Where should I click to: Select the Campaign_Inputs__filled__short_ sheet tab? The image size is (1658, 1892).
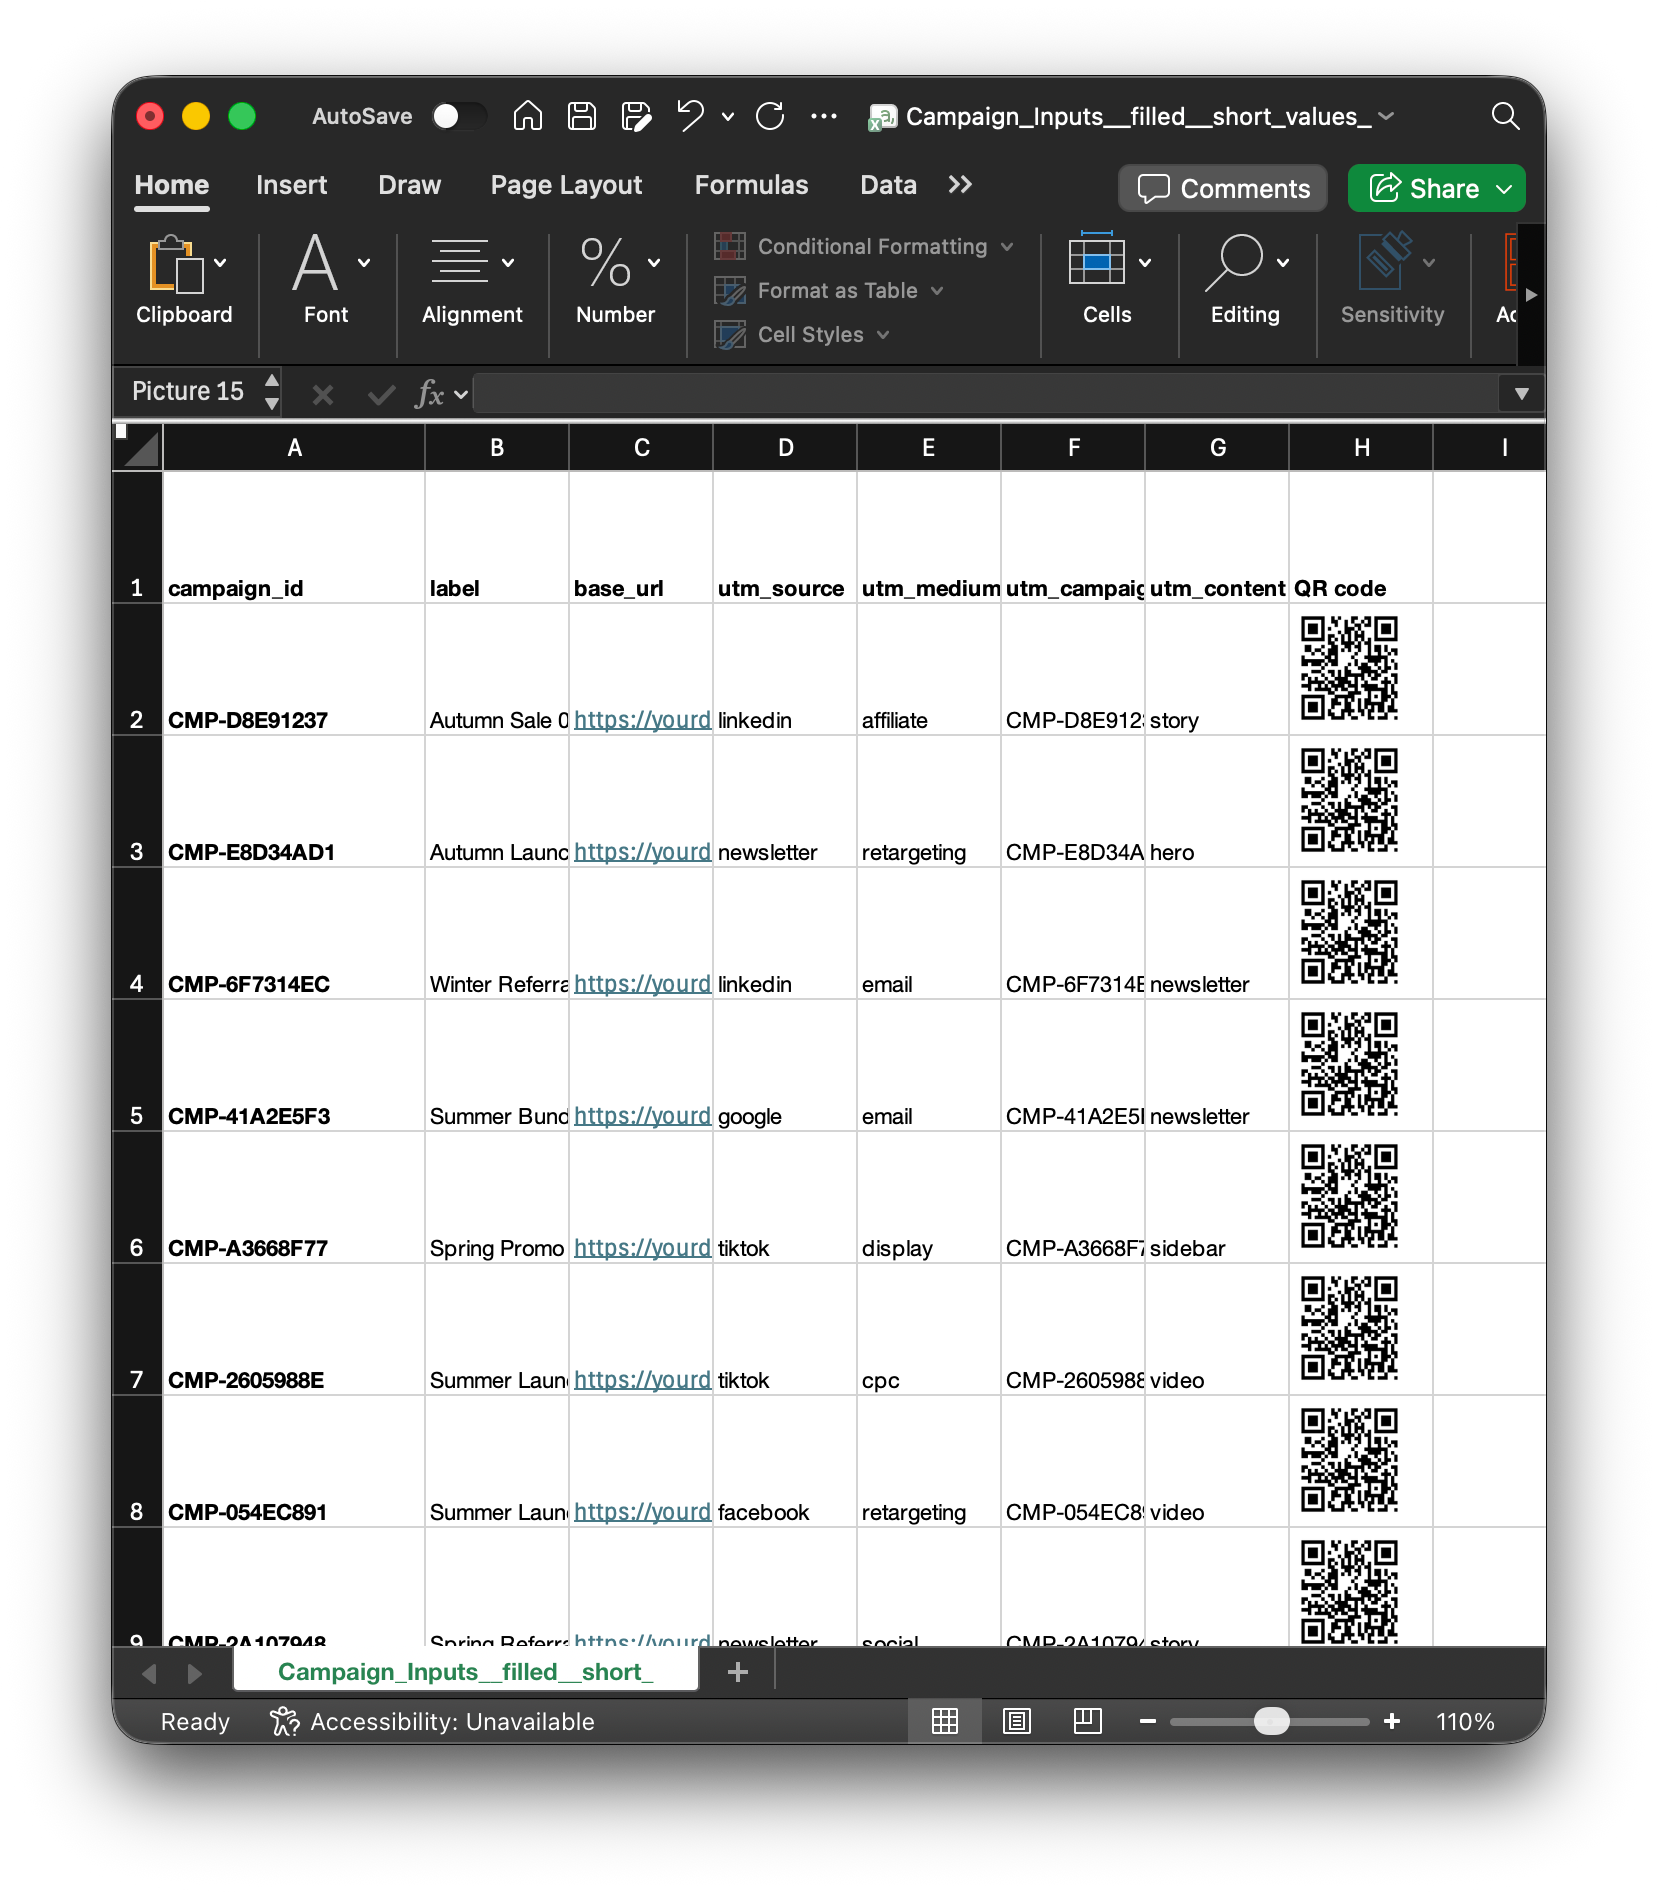(466, 1672)
